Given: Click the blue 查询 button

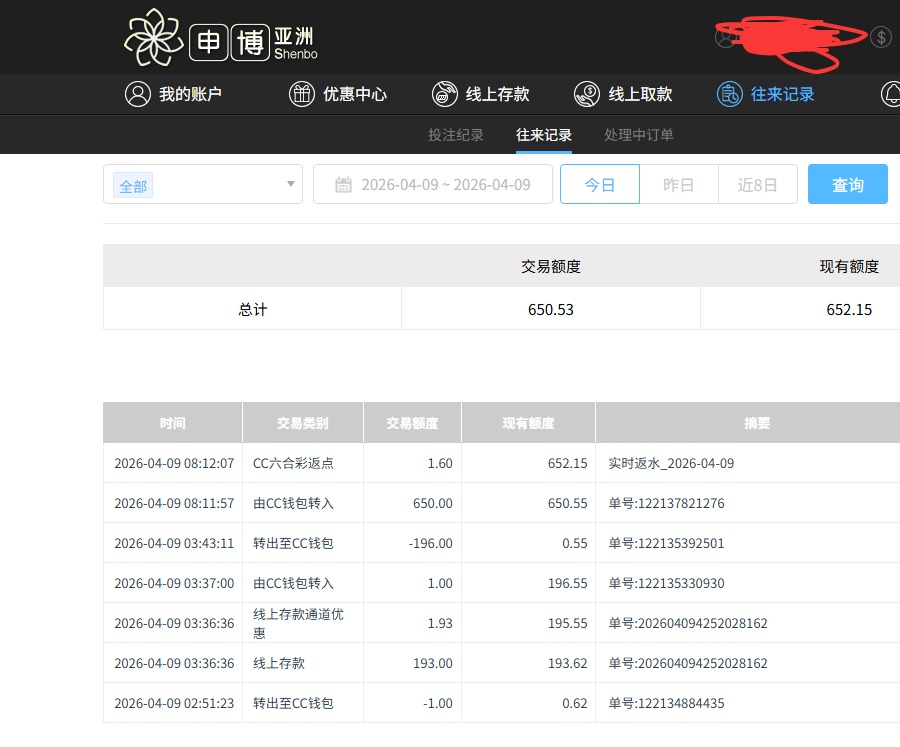Looking at the screenshot, I should pos(847,185).
